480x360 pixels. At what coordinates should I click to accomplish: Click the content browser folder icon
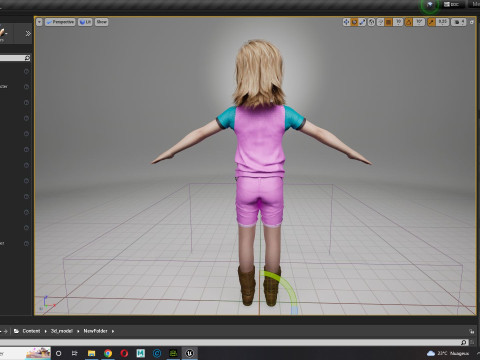coord(16,331)
